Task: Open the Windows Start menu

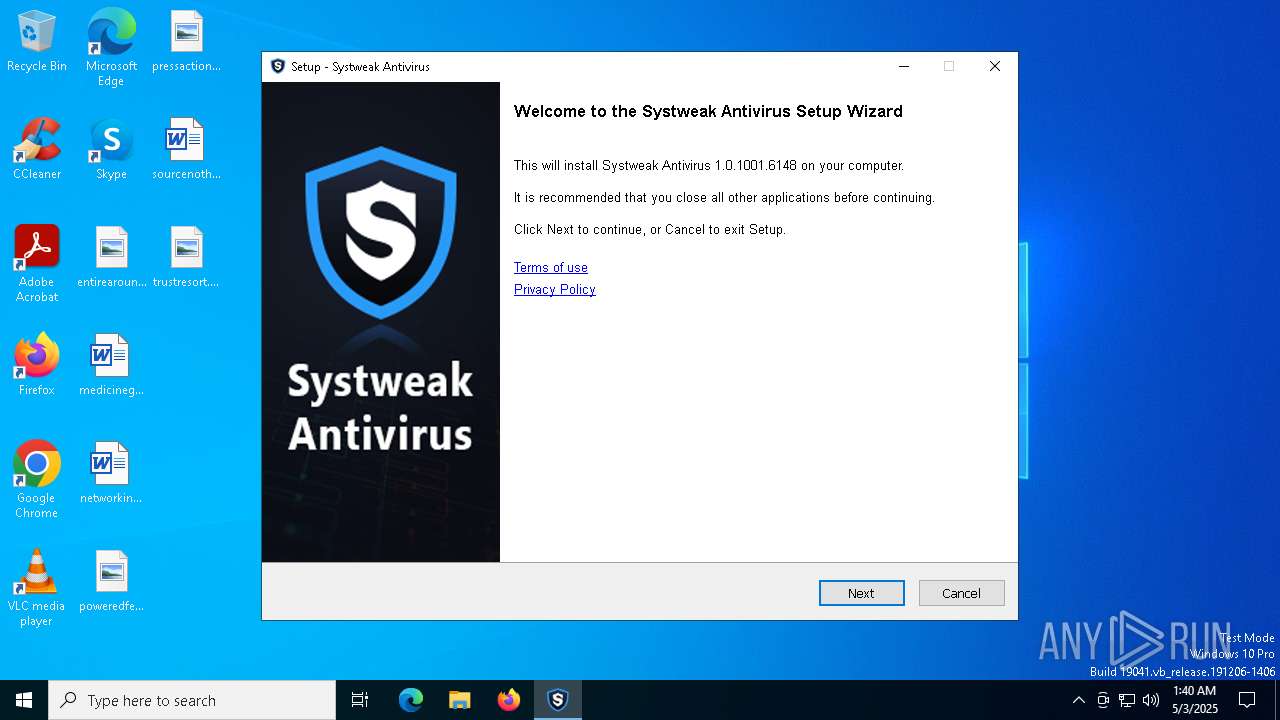Action: tap(24, 700)
